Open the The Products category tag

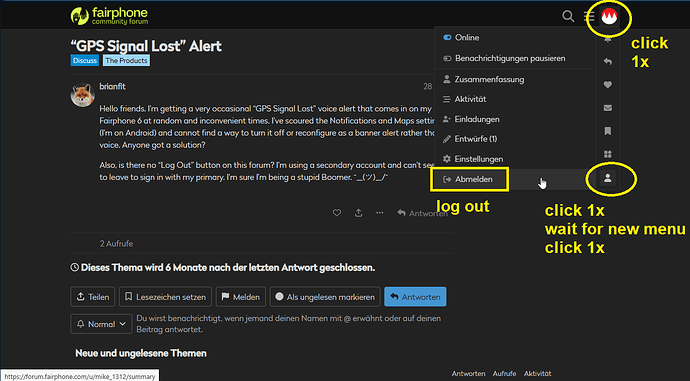(x=126, y=60)
